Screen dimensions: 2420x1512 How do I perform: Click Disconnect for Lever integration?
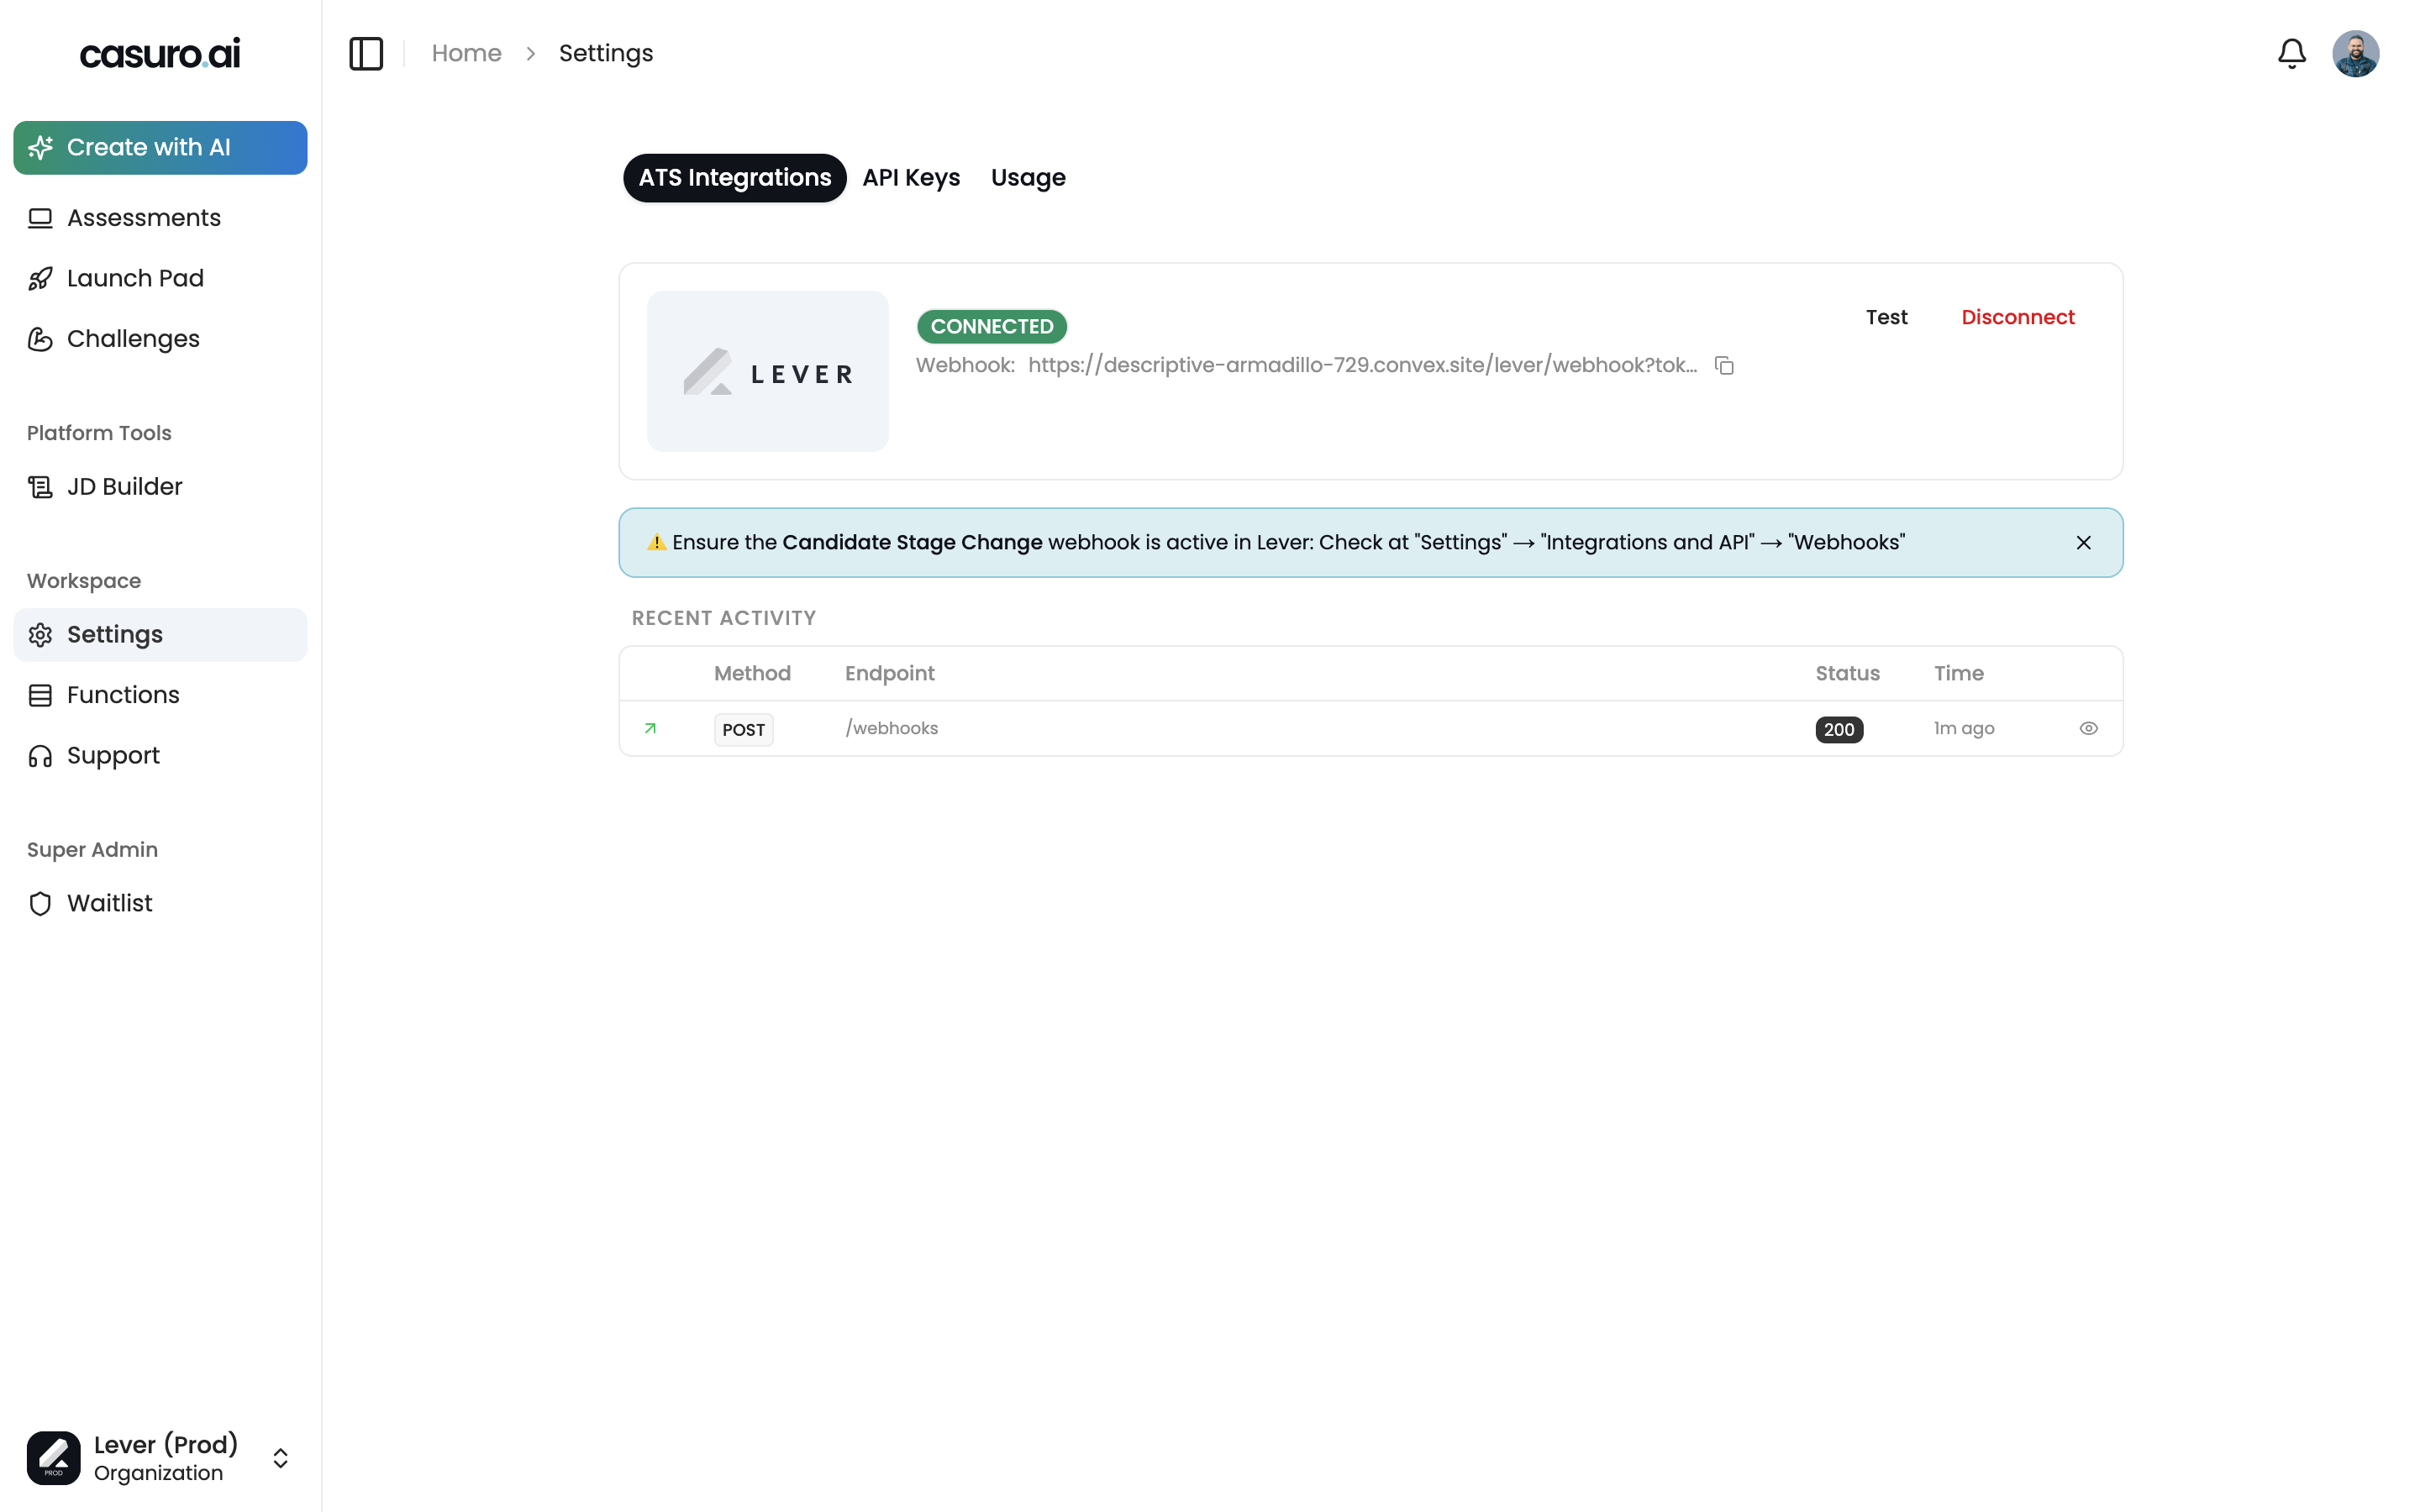(x=2017, y=317)
